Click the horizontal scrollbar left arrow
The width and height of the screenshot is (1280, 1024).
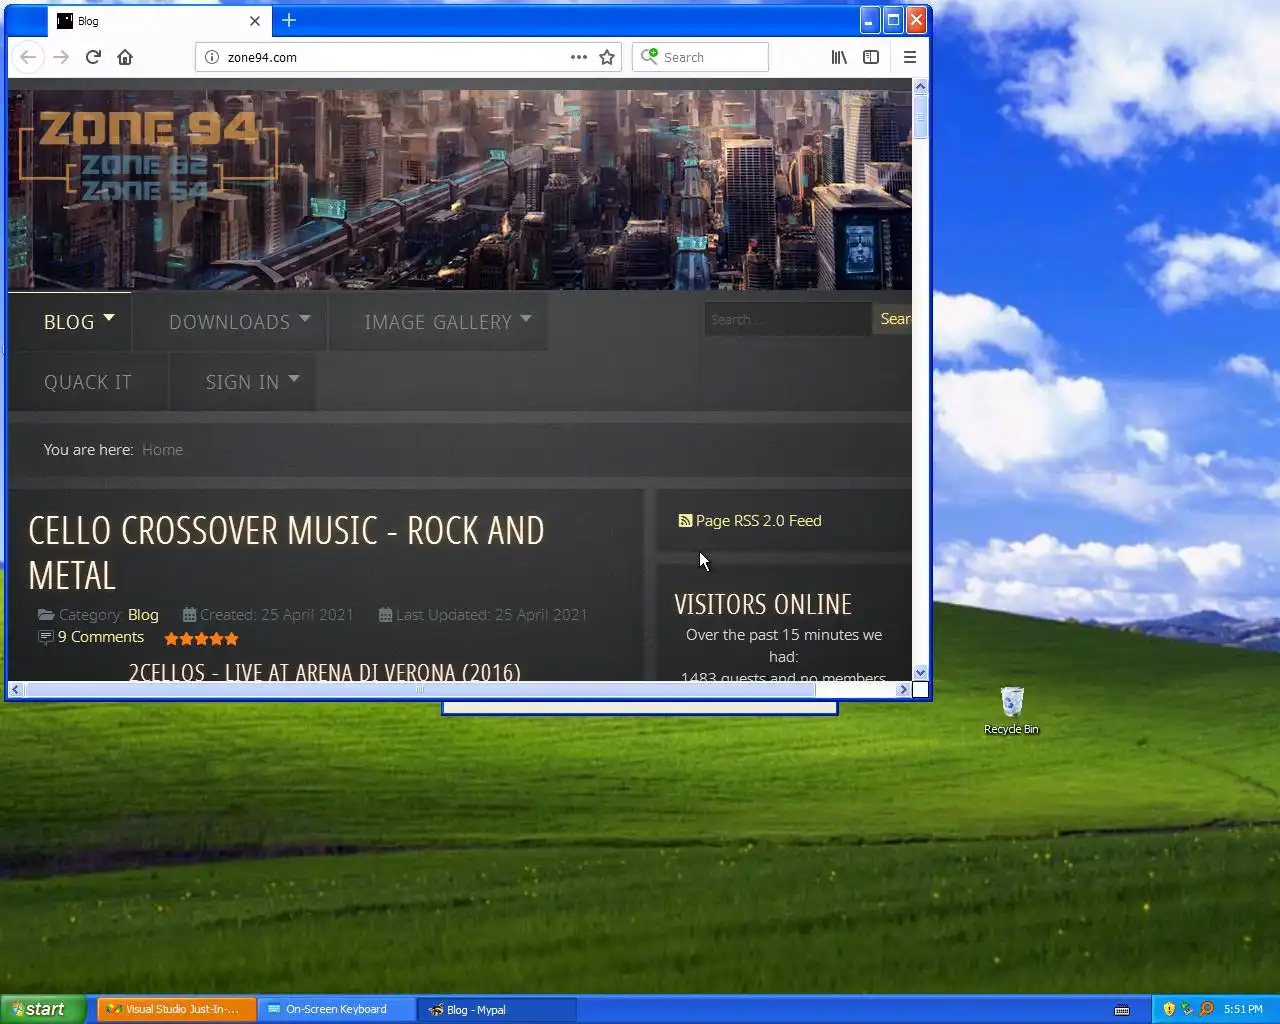[x=15, y=689]
